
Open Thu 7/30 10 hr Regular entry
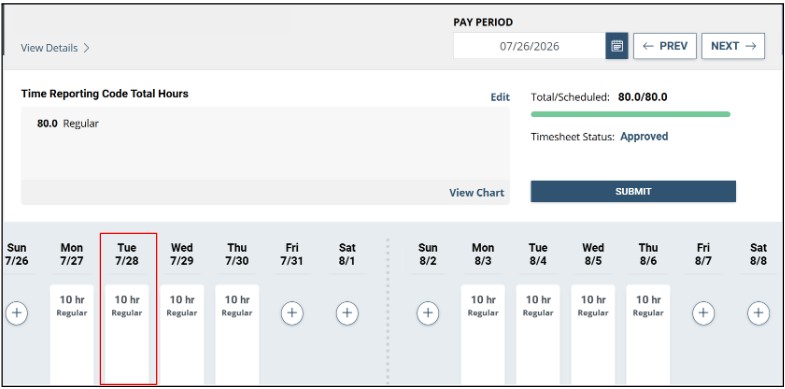coord(237,334)
